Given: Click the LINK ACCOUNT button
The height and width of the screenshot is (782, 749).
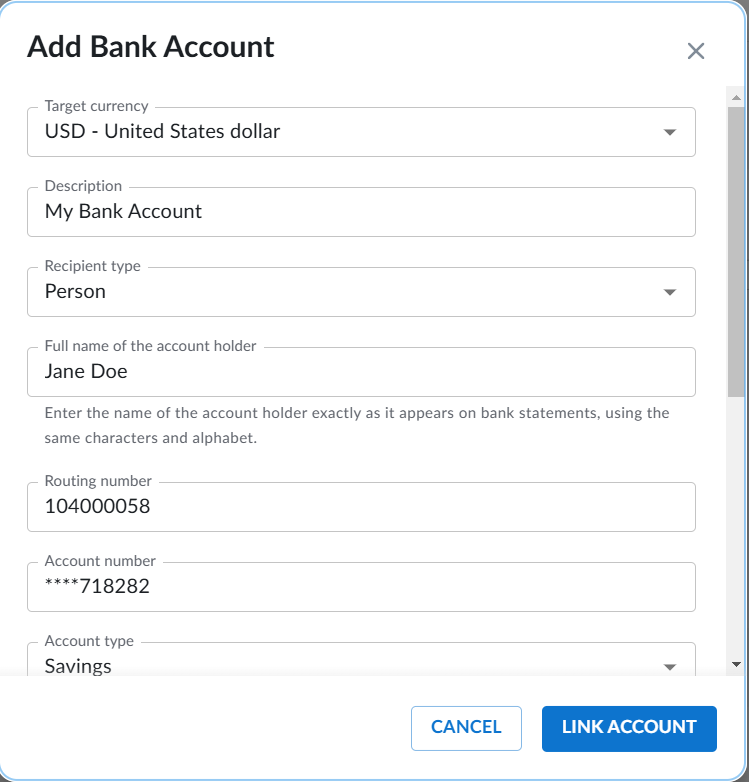Looking at the screenshot, I should 629,728.
